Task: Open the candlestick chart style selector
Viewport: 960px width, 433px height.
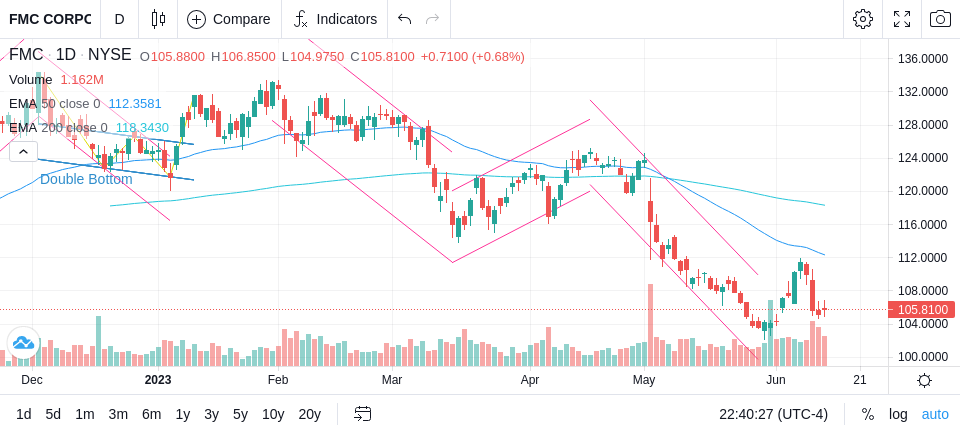Action: (158, 19)
